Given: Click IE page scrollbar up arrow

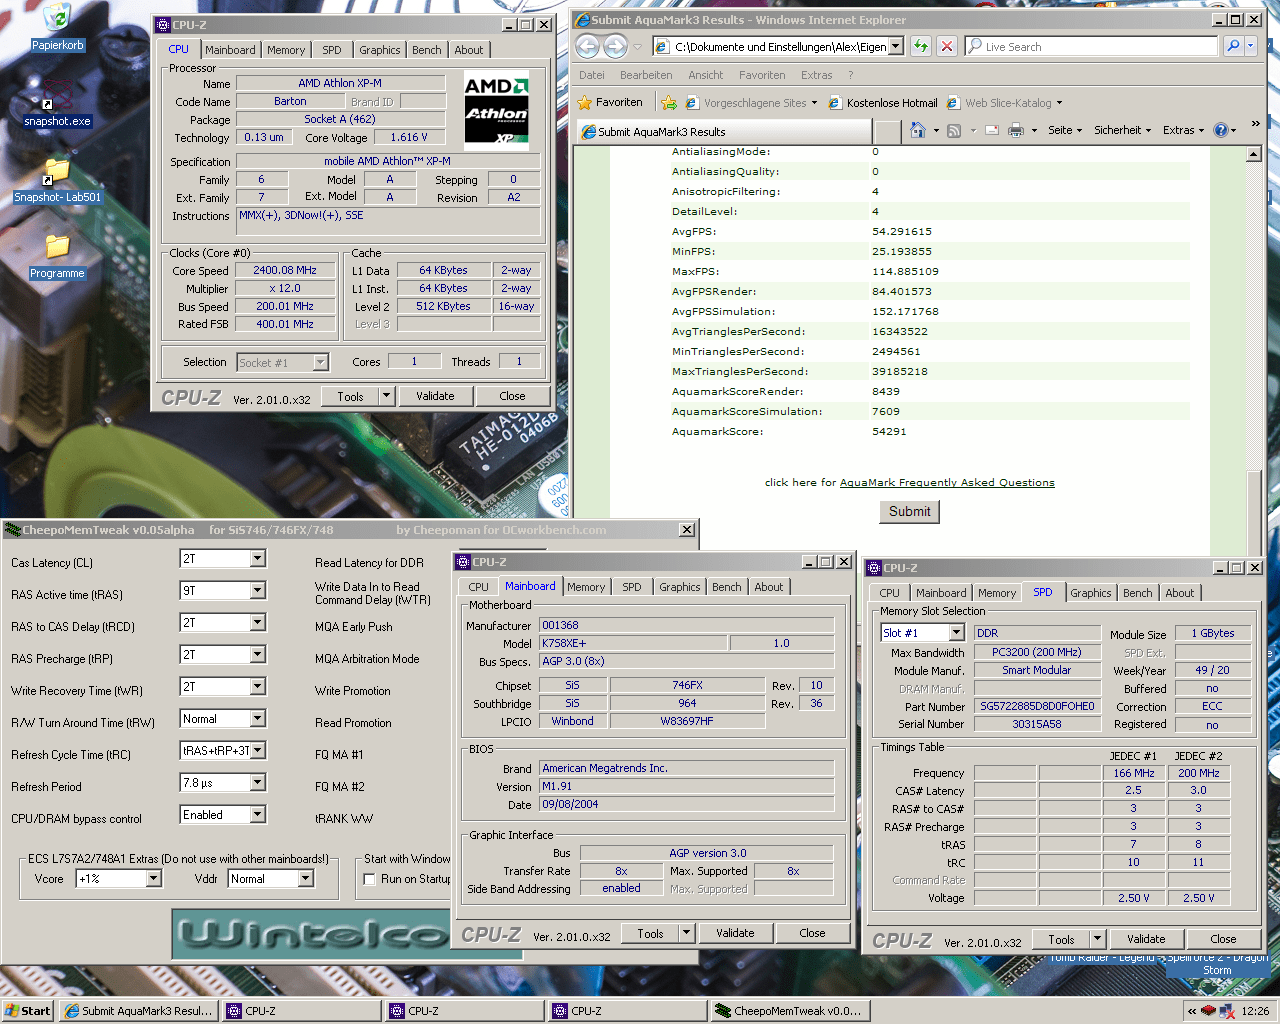Looking at the screenshot, I should pos(1254,154).
